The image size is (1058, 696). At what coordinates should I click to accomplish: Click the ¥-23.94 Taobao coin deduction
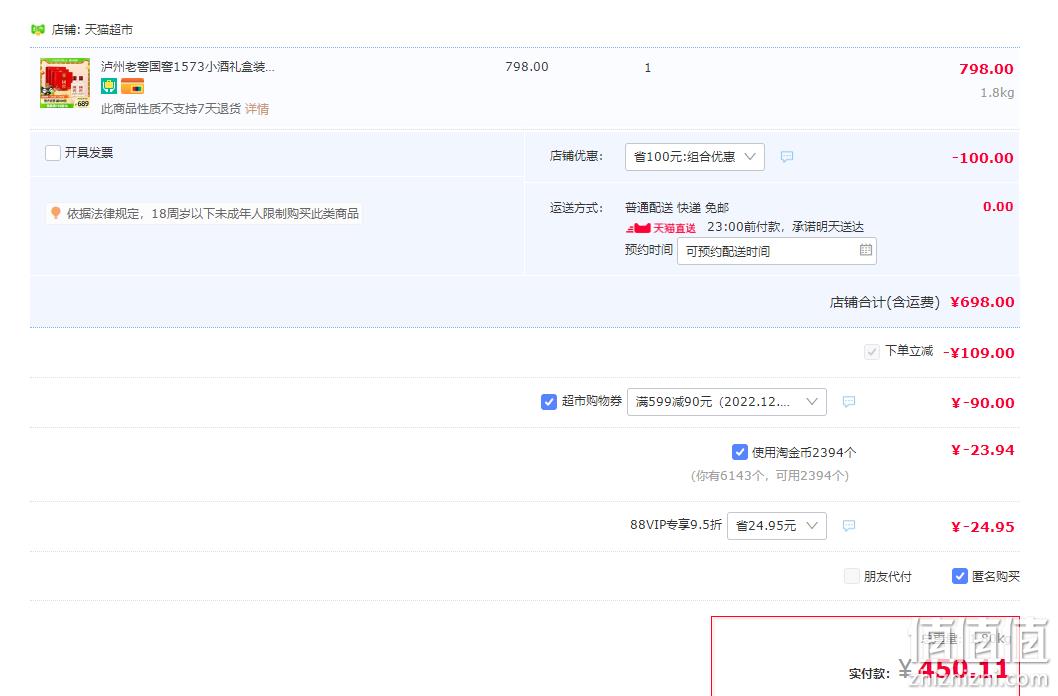pyautogui.click(x=982, y=451)
